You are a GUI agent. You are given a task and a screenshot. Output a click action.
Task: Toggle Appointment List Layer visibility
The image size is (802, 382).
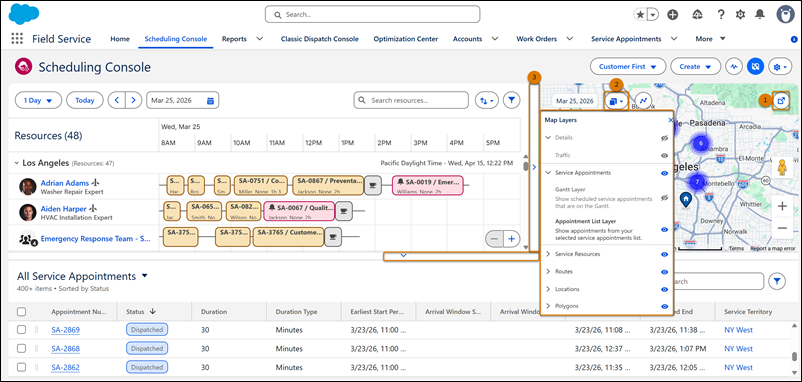point(664,230)
